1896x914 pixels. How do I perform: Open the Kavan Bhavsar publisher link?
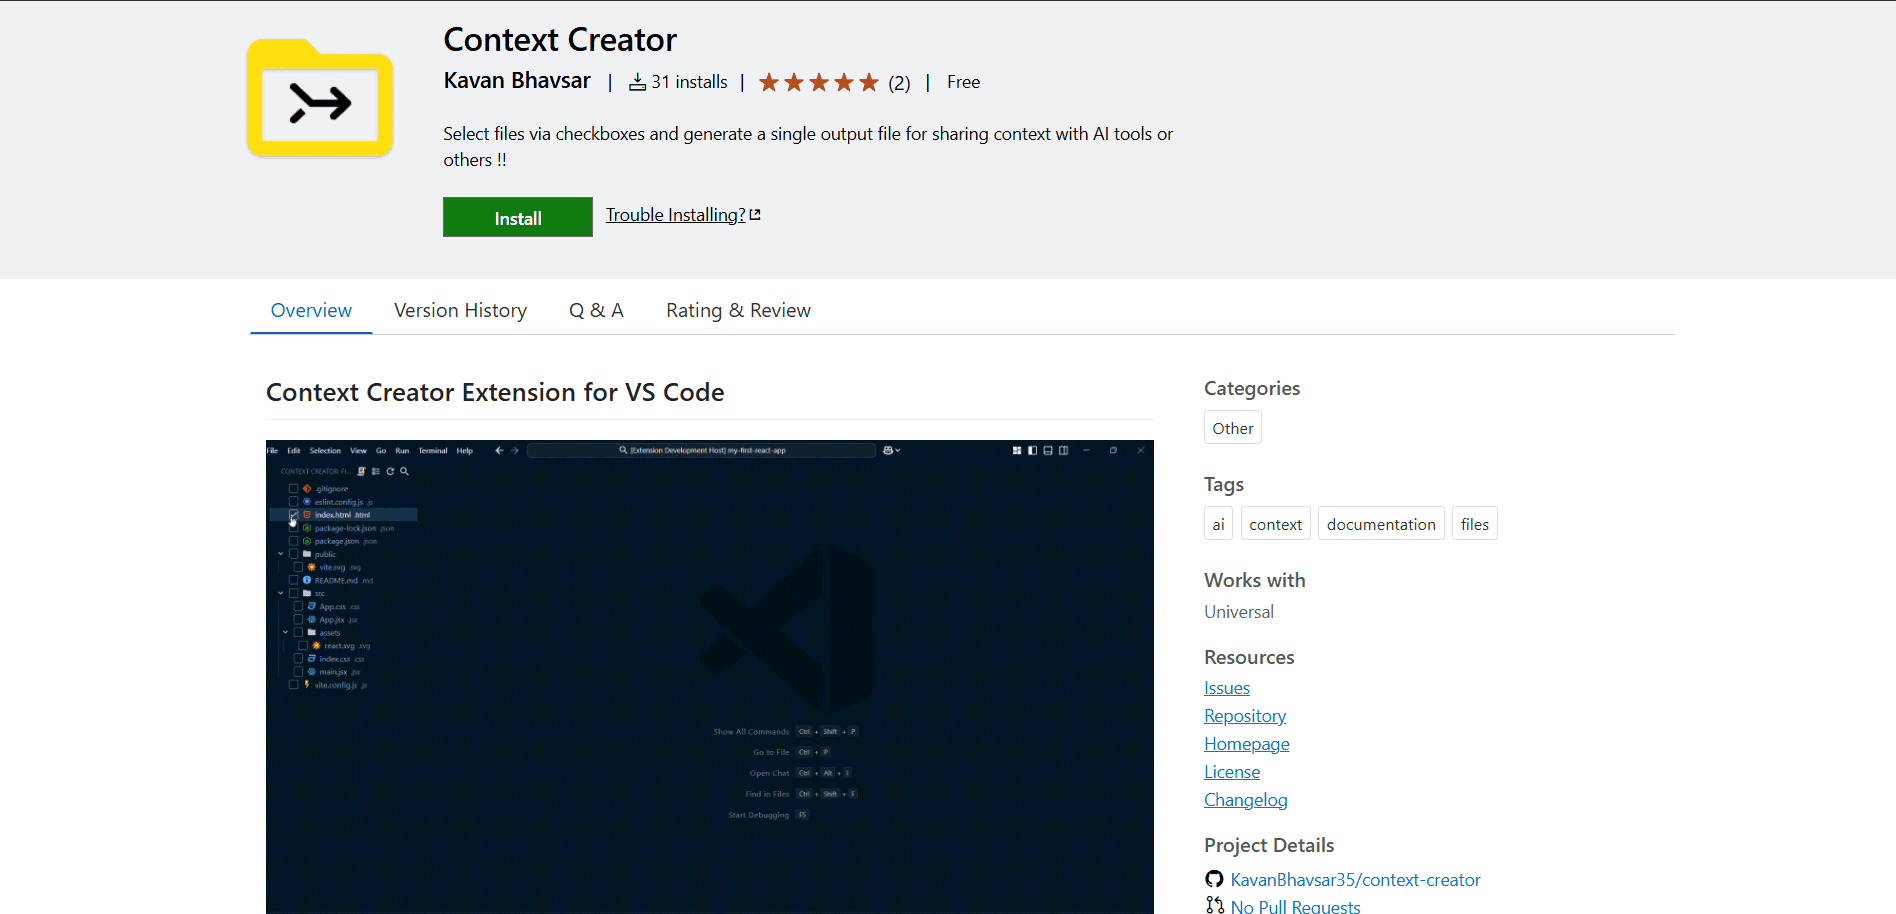tap(517, 81)
